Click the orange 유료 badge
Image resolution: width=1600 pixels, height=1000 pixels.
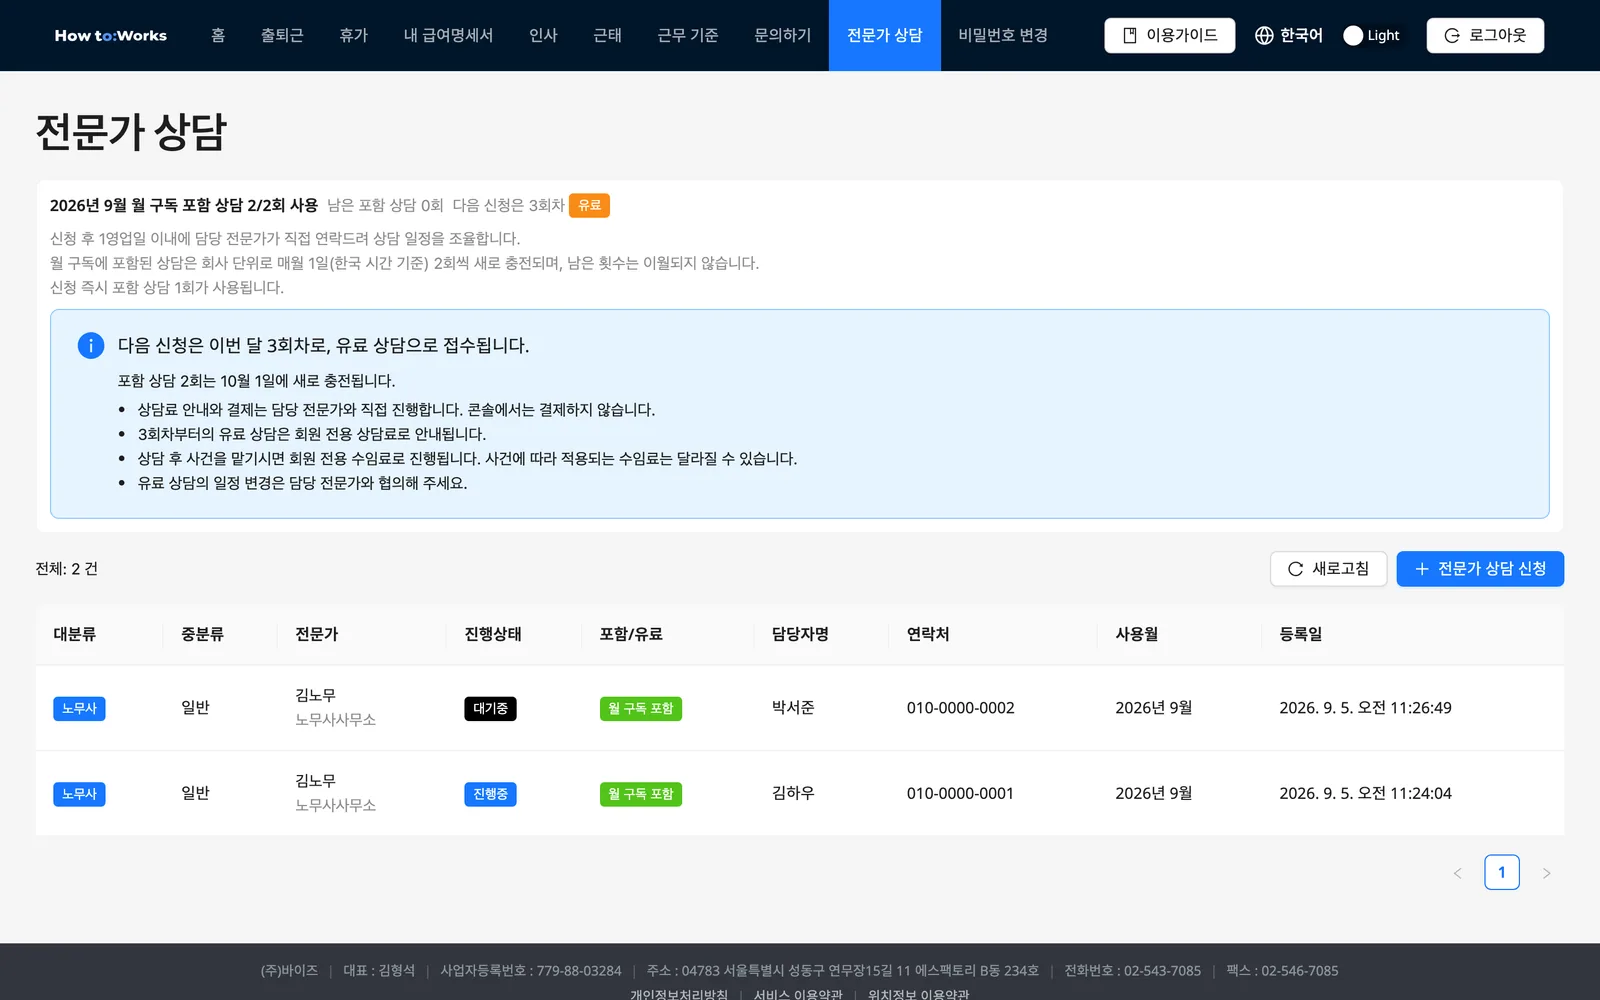coord(590,205)
